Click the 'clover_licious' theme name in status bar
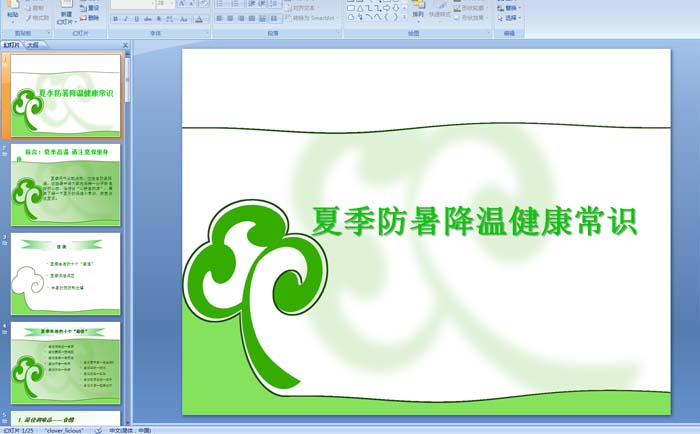700x434 pixels. coord(64,430)
